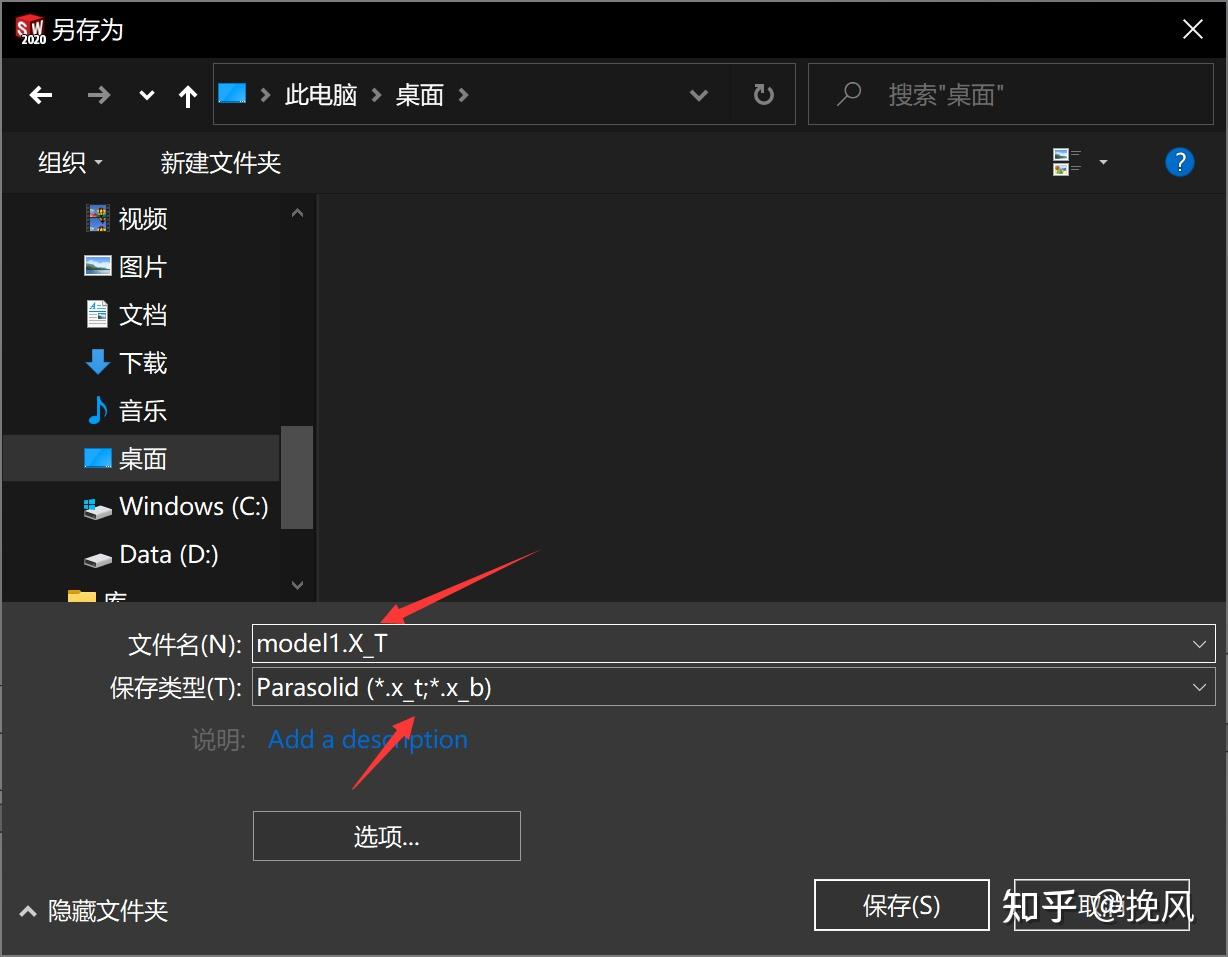This screenshot has width=1228, height=957.
Task: Open the Parasolid save type dropdown
Action: pos(1198,687)
